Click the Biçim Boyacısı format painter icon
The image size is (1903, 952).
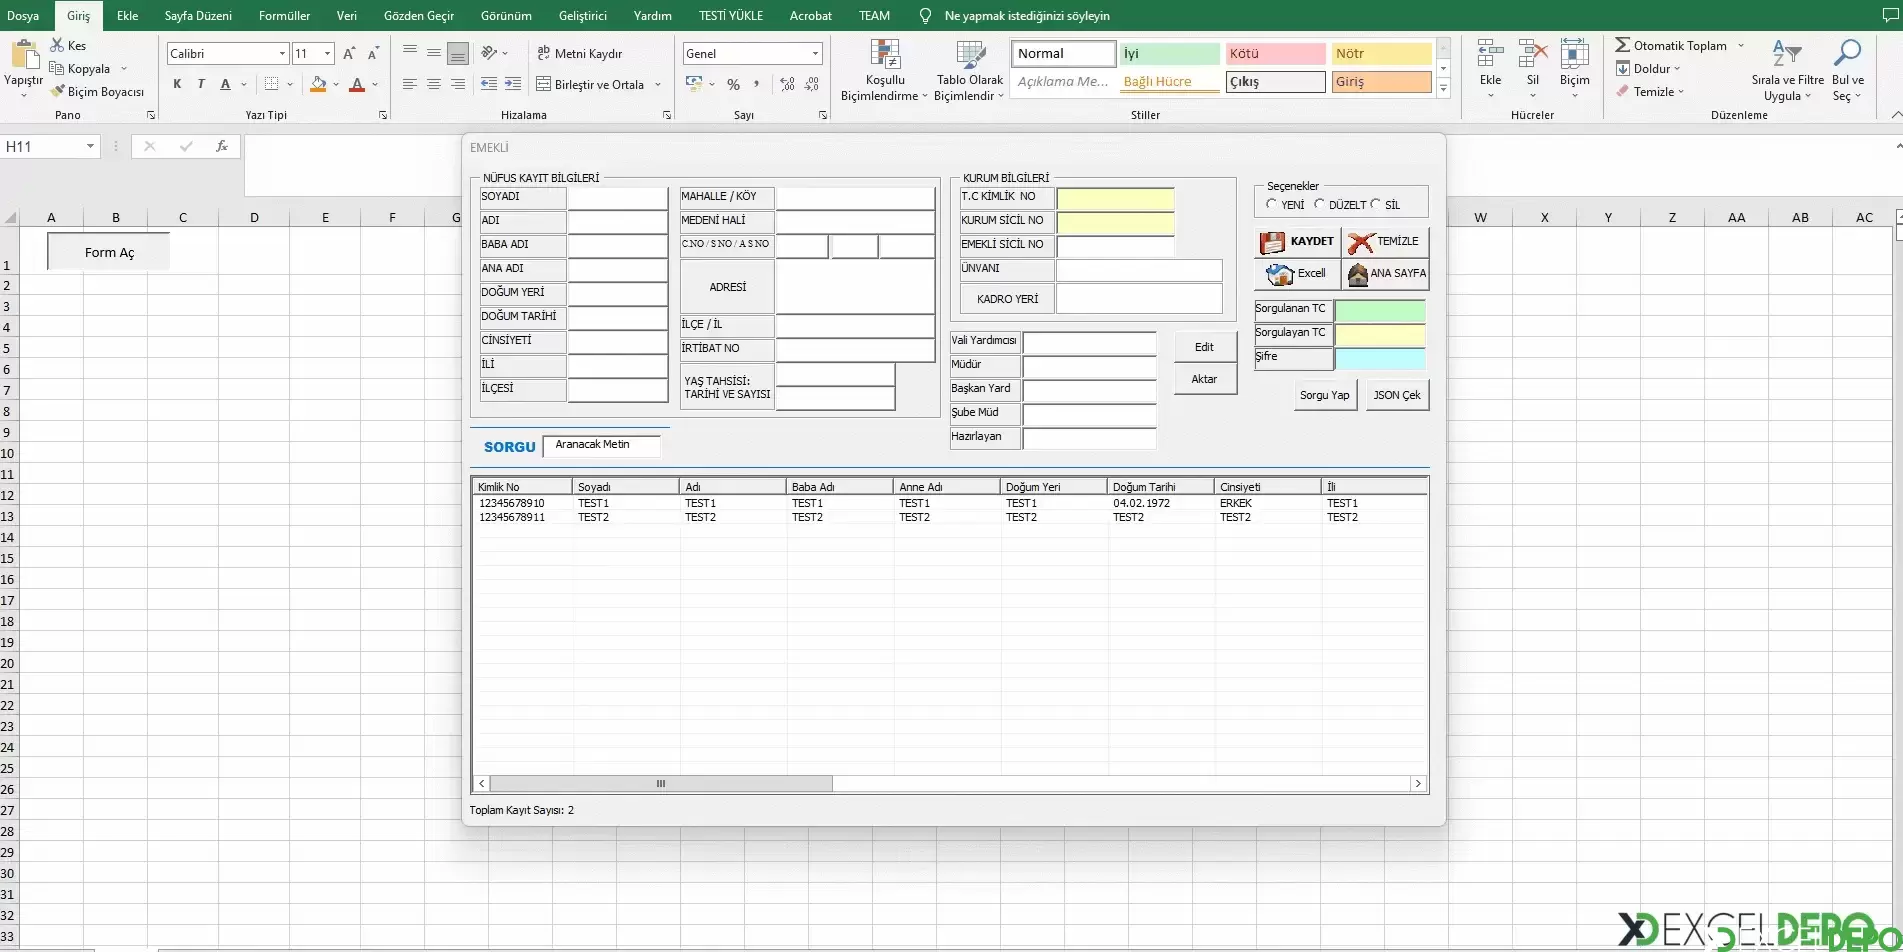58,91
